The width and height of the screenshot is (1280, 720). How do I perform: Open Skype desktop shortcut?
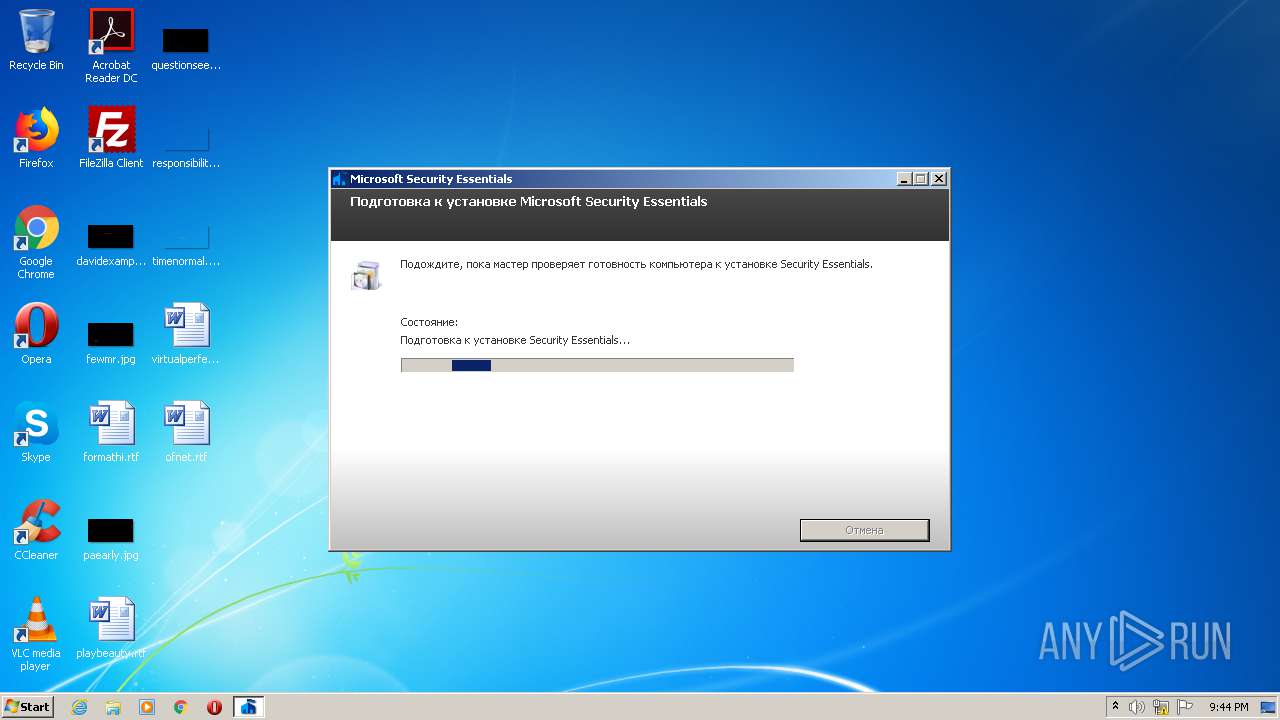click(x=36, y=432)
